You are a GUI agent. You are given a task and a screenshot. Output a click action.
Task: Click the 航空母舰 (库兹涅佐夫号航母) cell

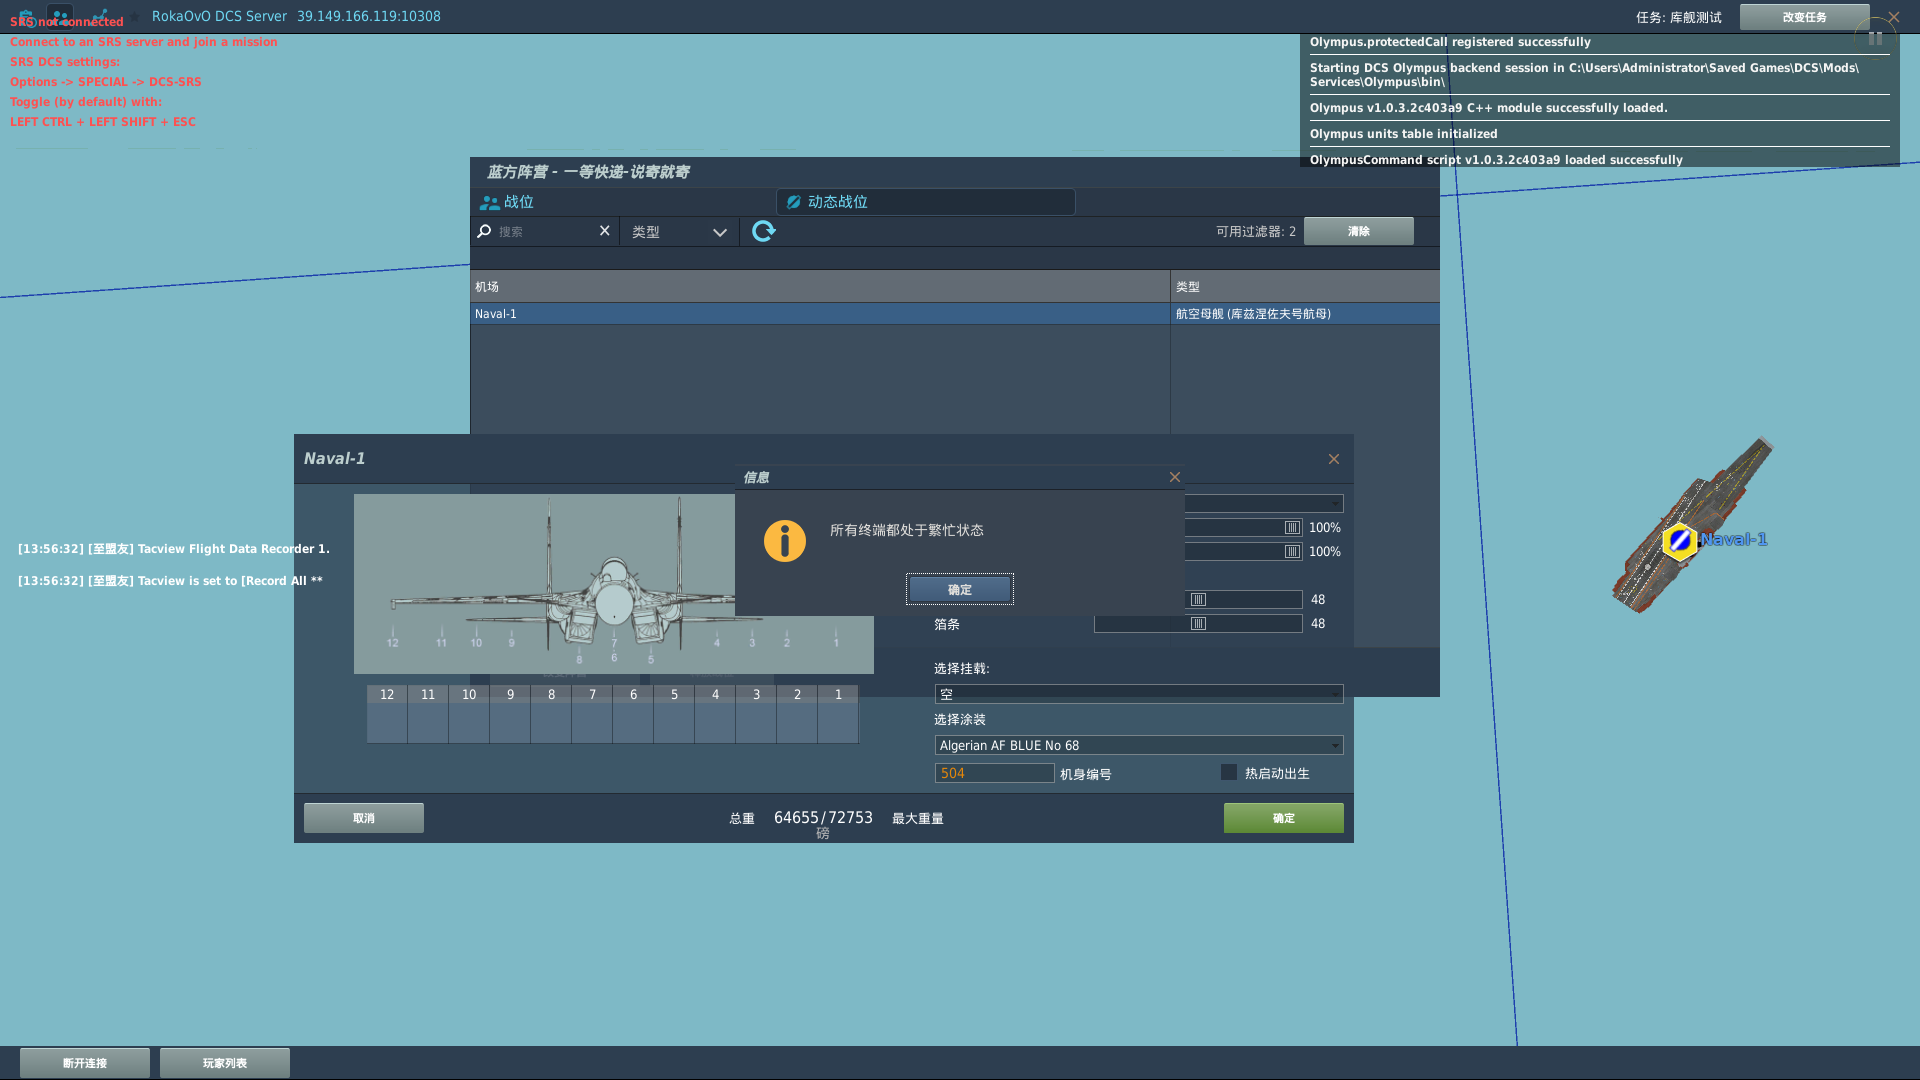1305,314
